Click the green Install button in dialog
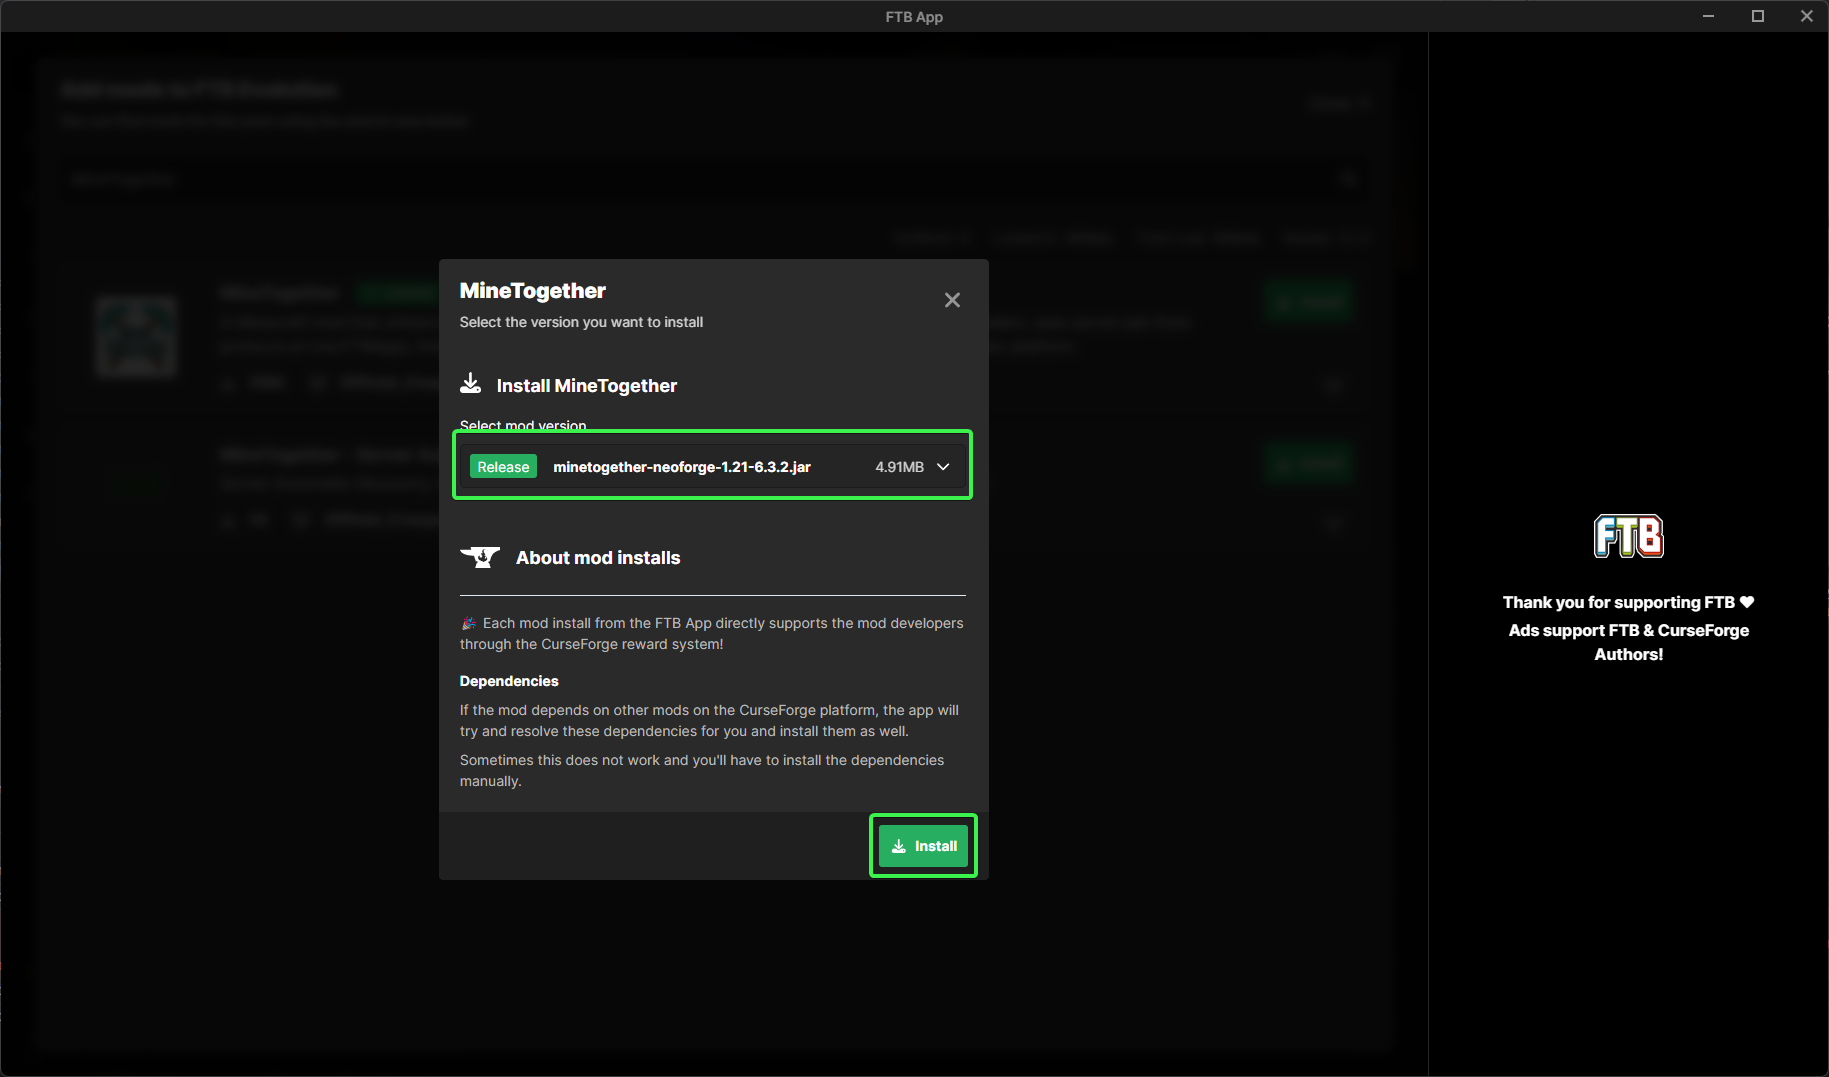The height and width of the screenshot is (1077, 1829). (x=923, y=846)
